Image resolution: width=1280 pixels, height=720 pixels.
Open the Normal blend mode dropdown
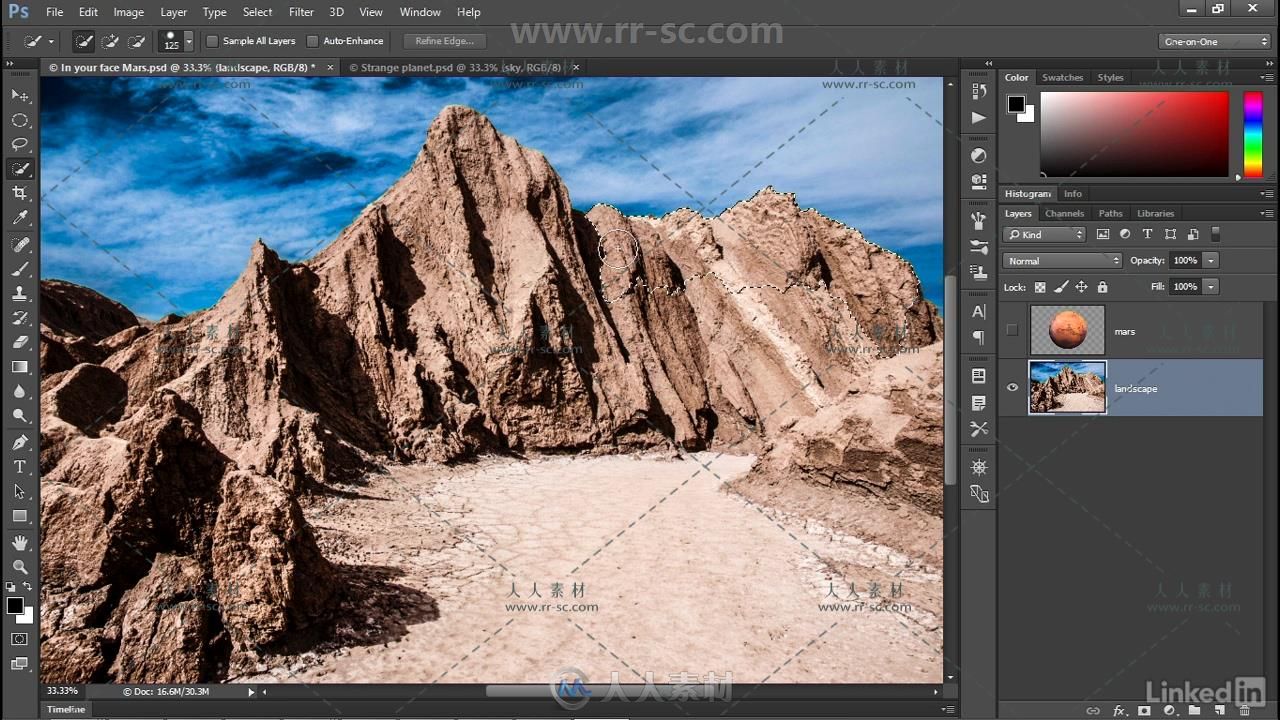1062,260
